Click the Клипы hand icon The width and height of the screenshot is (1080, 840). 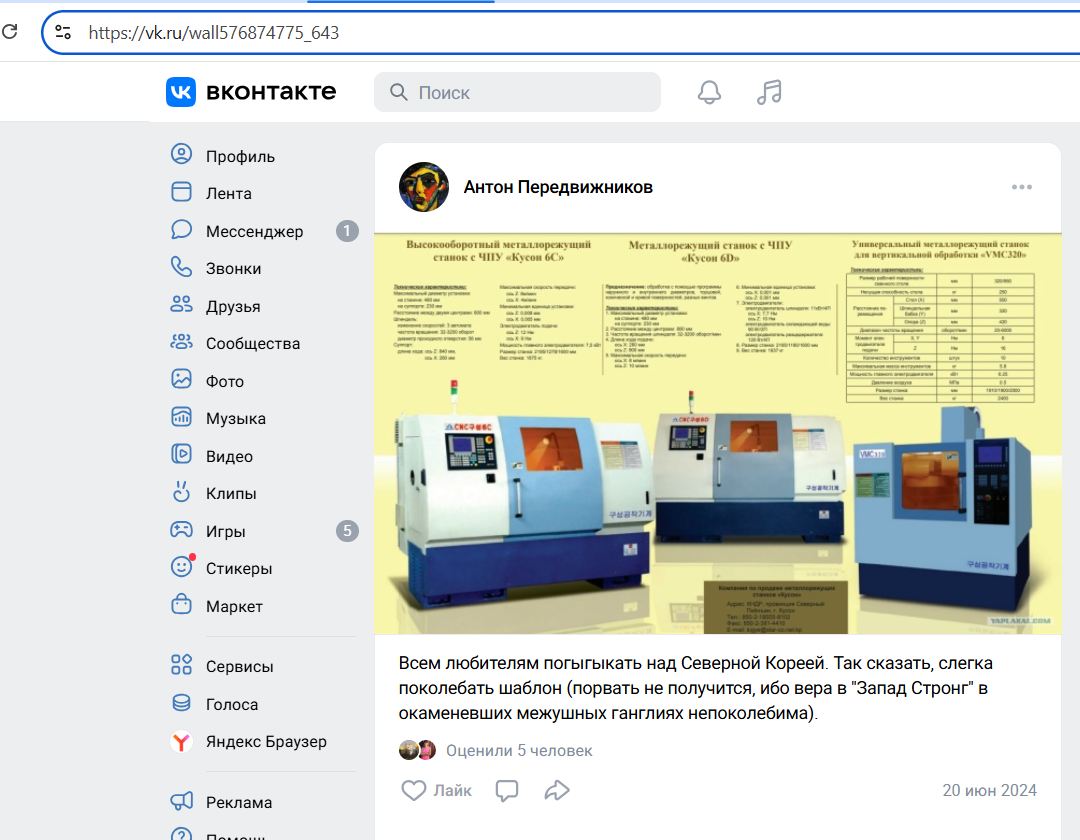181,491
